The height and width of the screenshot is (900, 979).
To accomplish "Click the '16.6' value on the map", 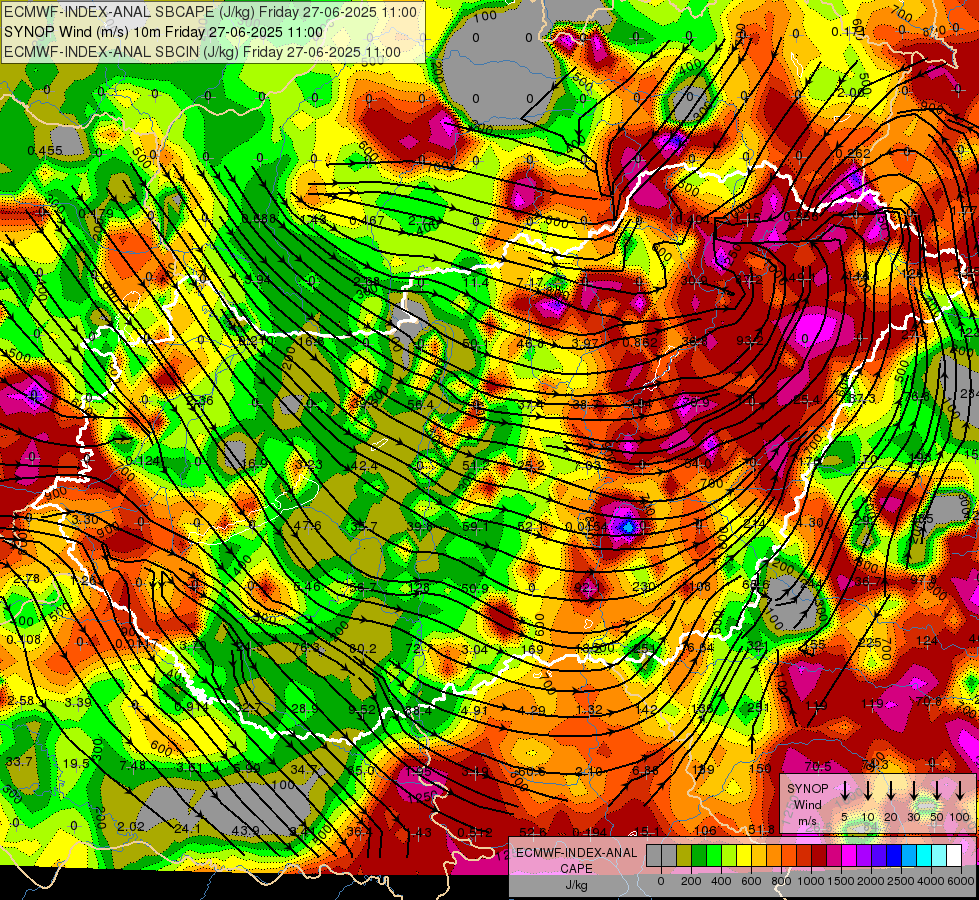I will coord(312,342).
